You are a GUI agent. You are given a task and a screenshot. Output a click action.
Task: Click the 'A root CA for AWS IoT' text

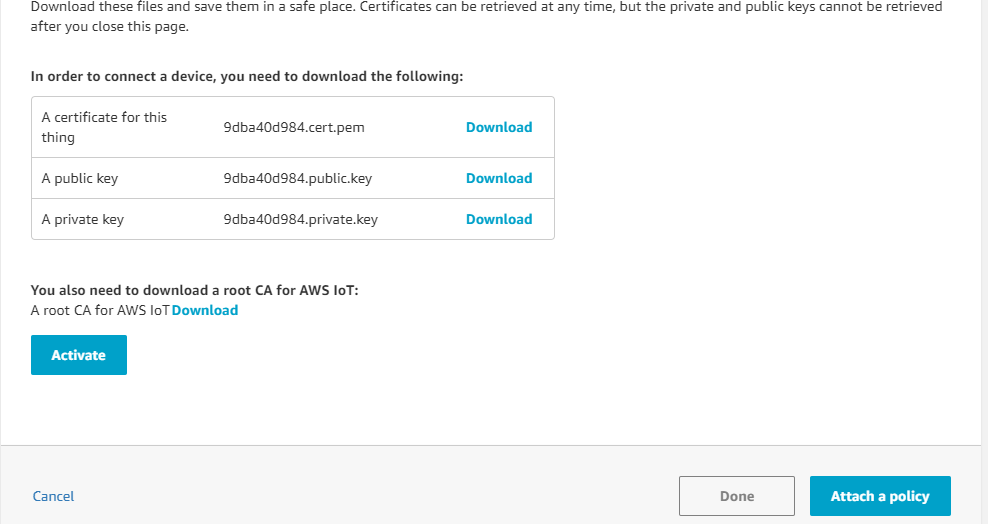100,310
